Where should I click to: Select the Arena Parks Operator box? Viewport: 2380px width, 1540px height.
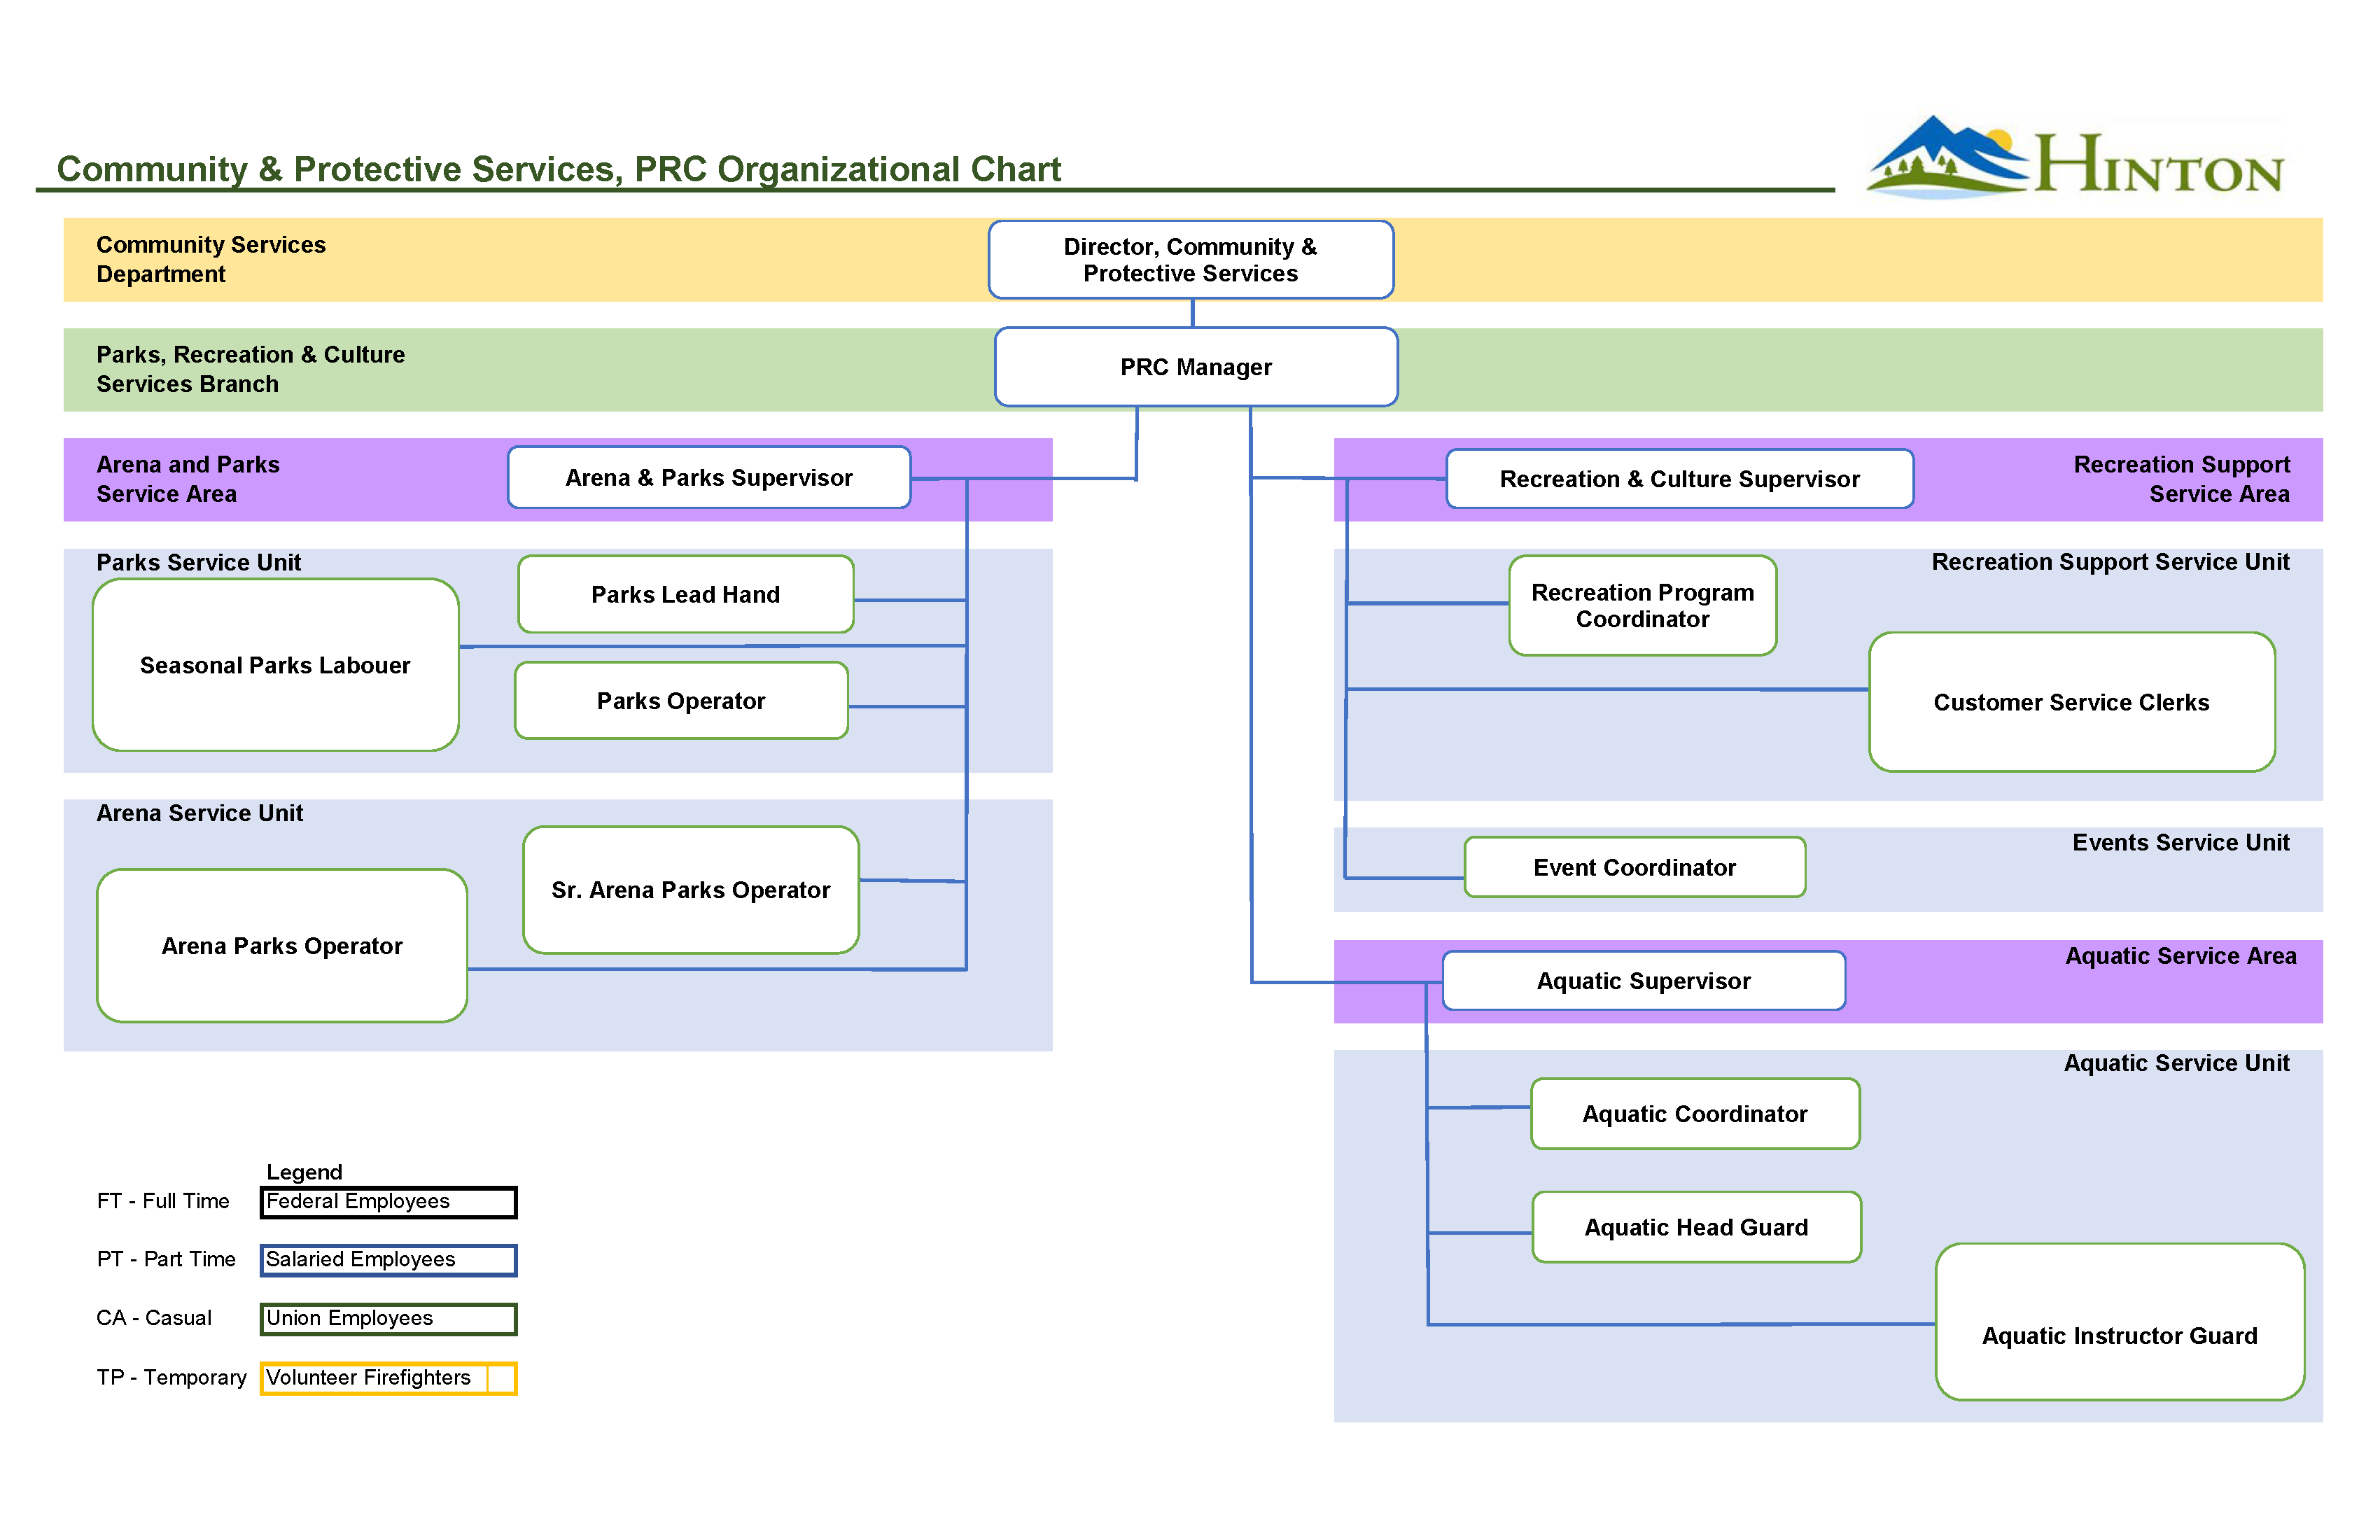(282, 946)
